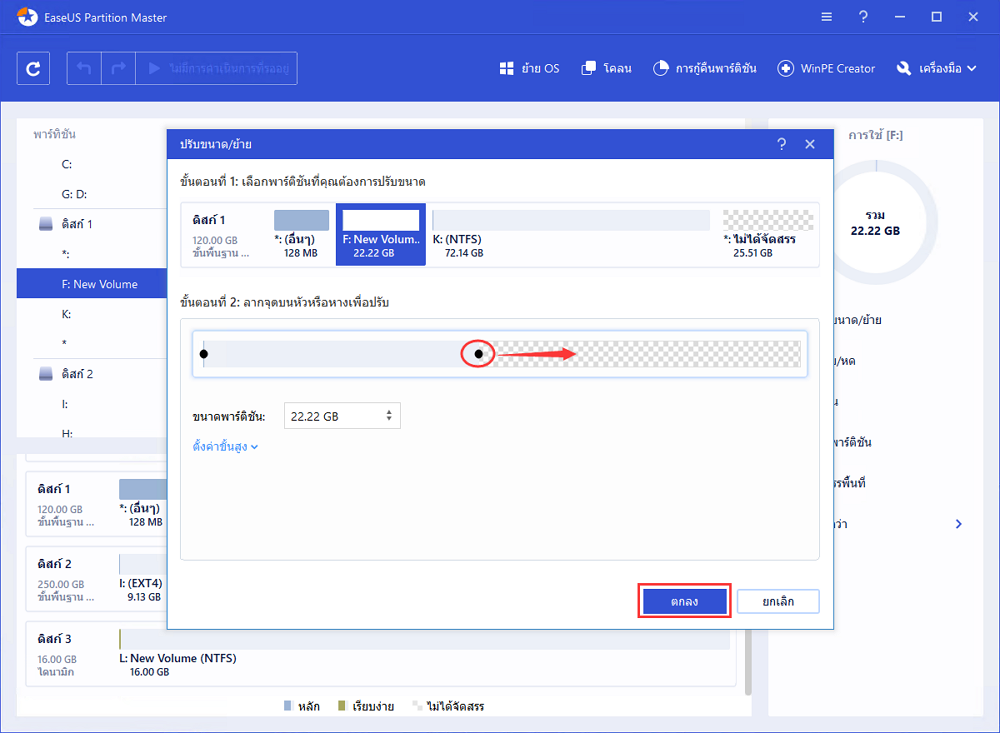Click ดิสก์ 3 16.00 GB in bottom disk map

tap(57, 655)
